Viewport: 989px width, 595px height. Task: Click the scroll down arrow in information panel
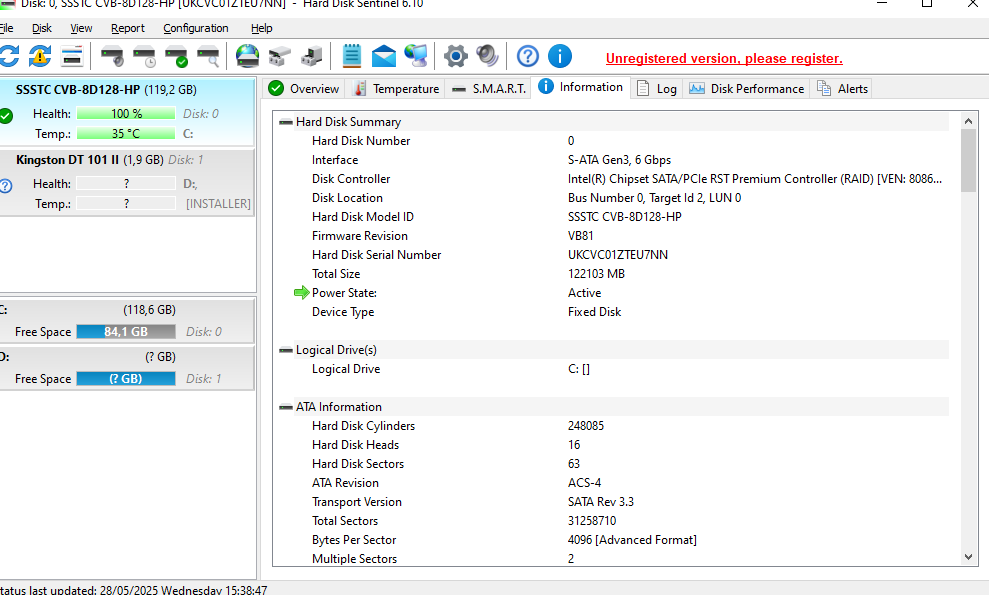968,557
